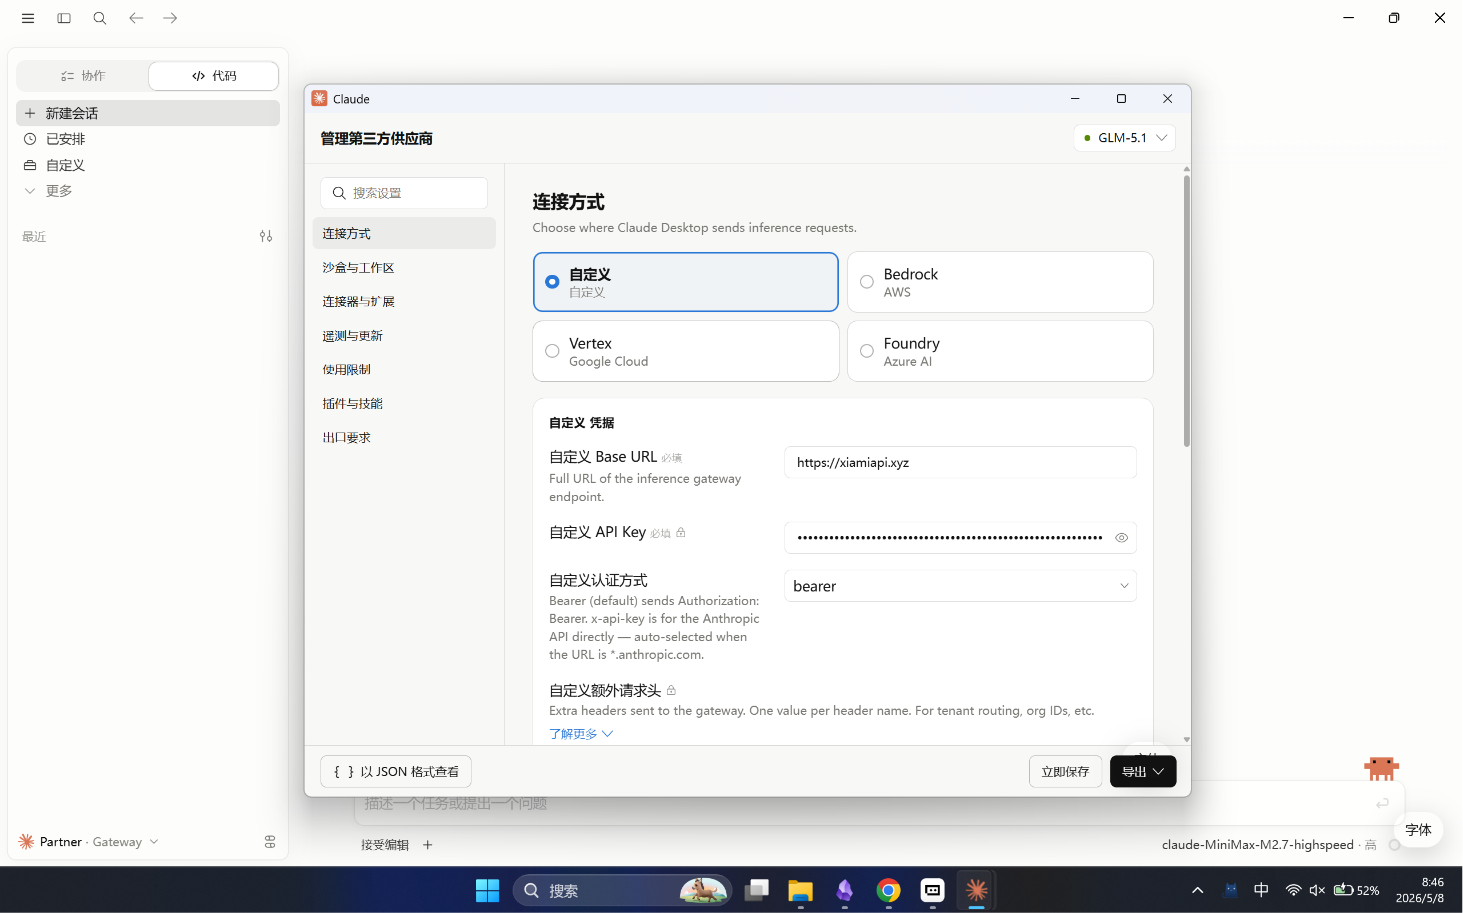Click the 自定义 API Key password field
The height and width of the screenshot is (913, 1463).
(960, 538)
